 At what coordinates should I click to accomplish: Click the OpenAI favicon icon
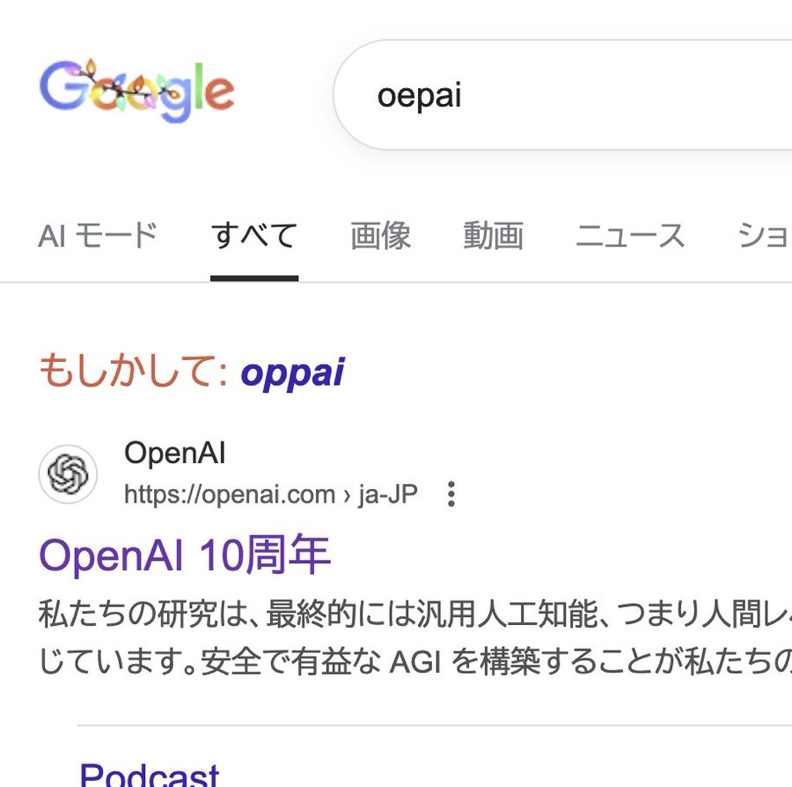point(68,474)
